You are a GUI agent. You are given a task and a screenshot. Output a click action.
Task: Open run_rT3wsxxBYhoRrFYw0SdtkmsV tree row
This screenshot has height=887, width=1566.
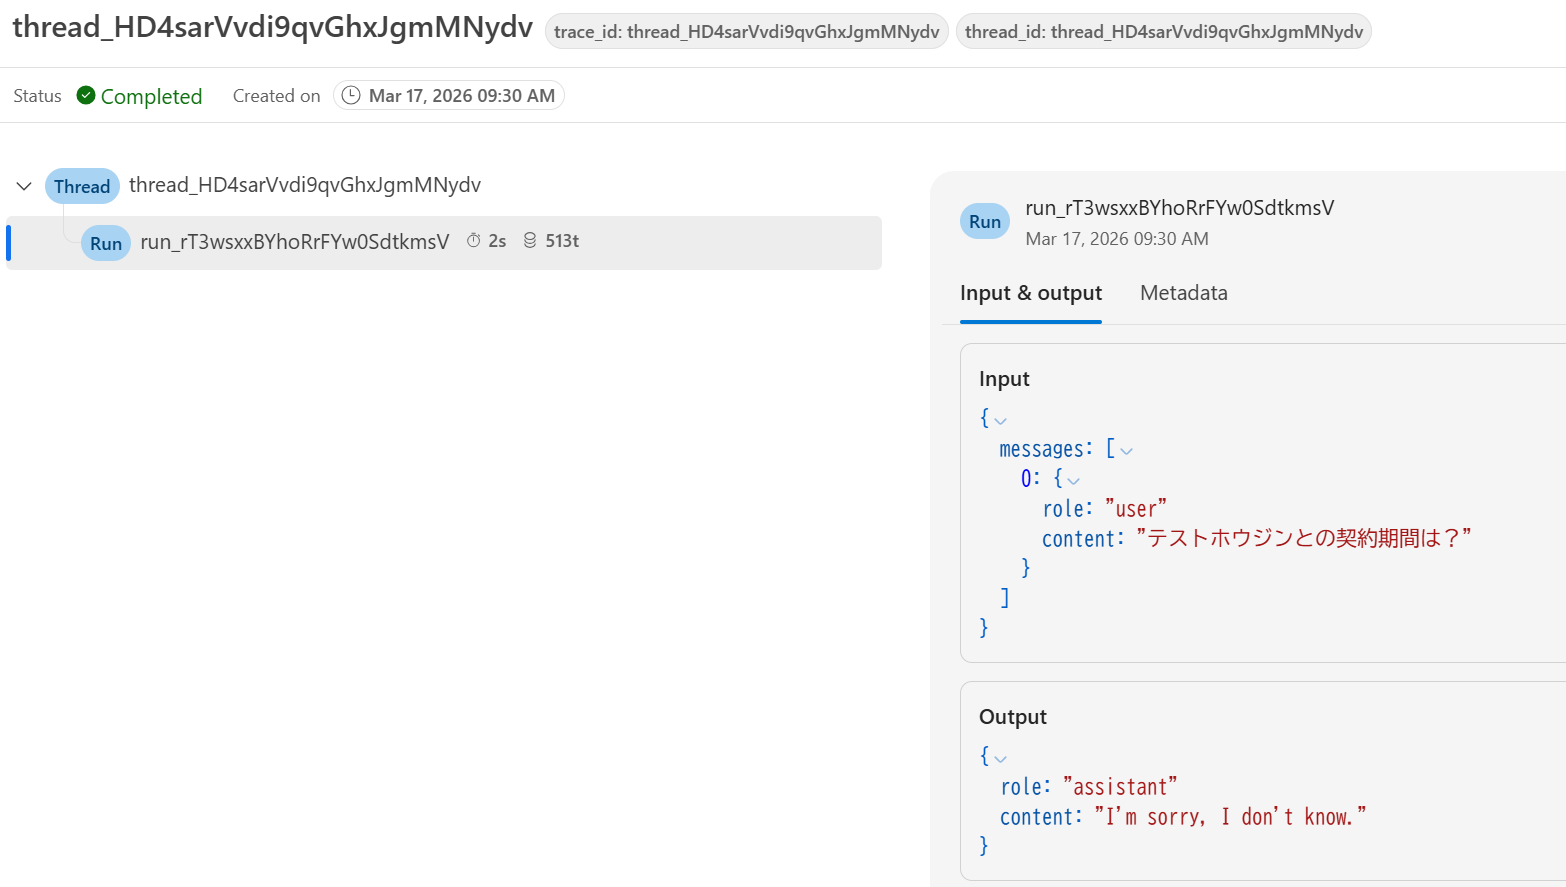(x=444, y=243)
